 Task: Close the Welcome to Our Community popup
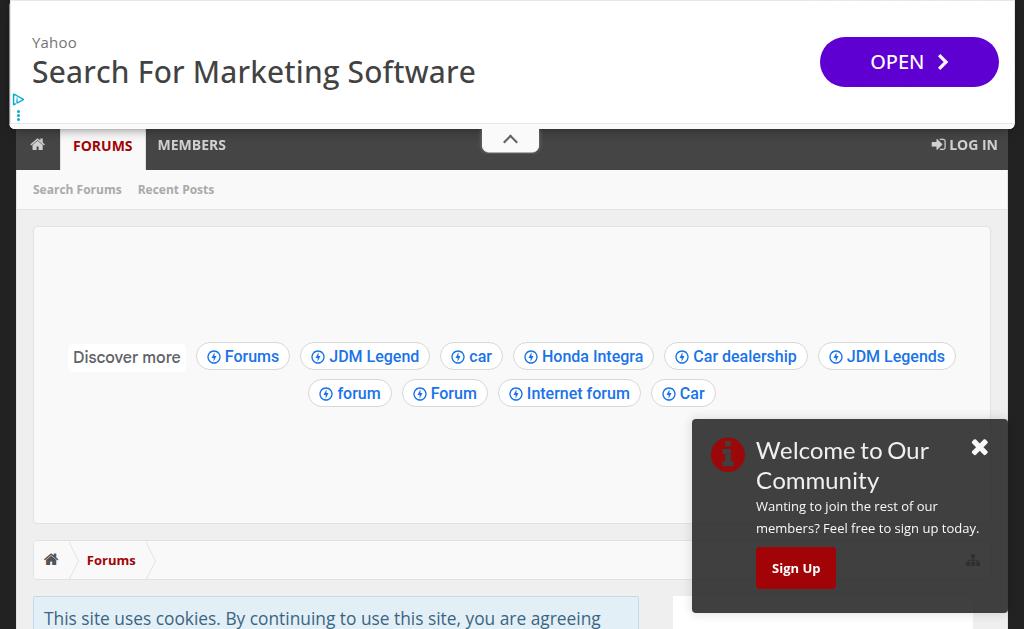coord(979,448)
